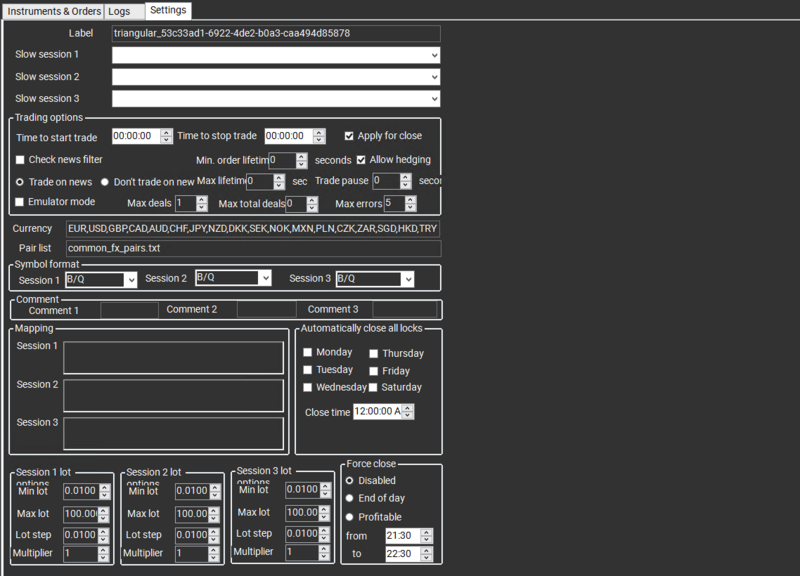The width and height of the screenshot is (800, 576).
Task: Select the Don't trade on news option
Action: pyautogui.click(x=105, y=180)
